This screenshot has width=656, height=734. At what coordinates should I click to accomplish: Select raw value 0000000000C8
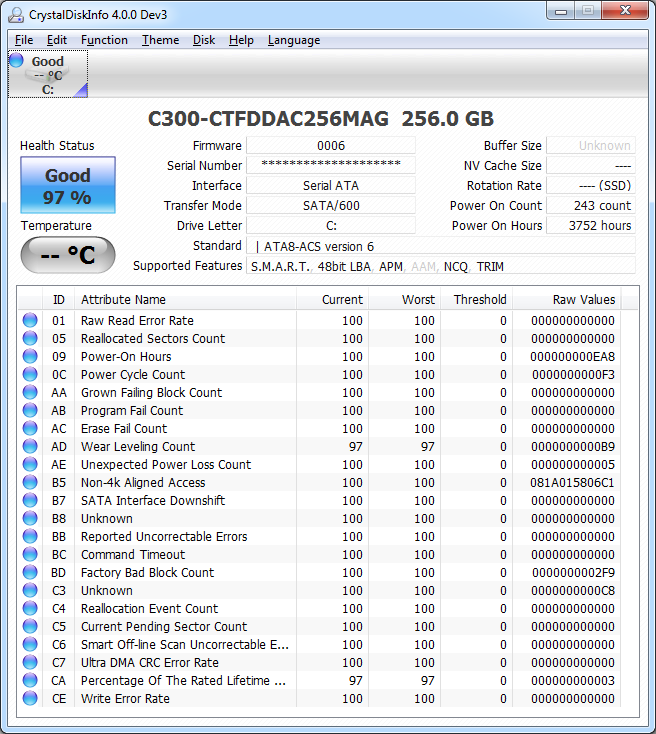[x=573, y=591]
